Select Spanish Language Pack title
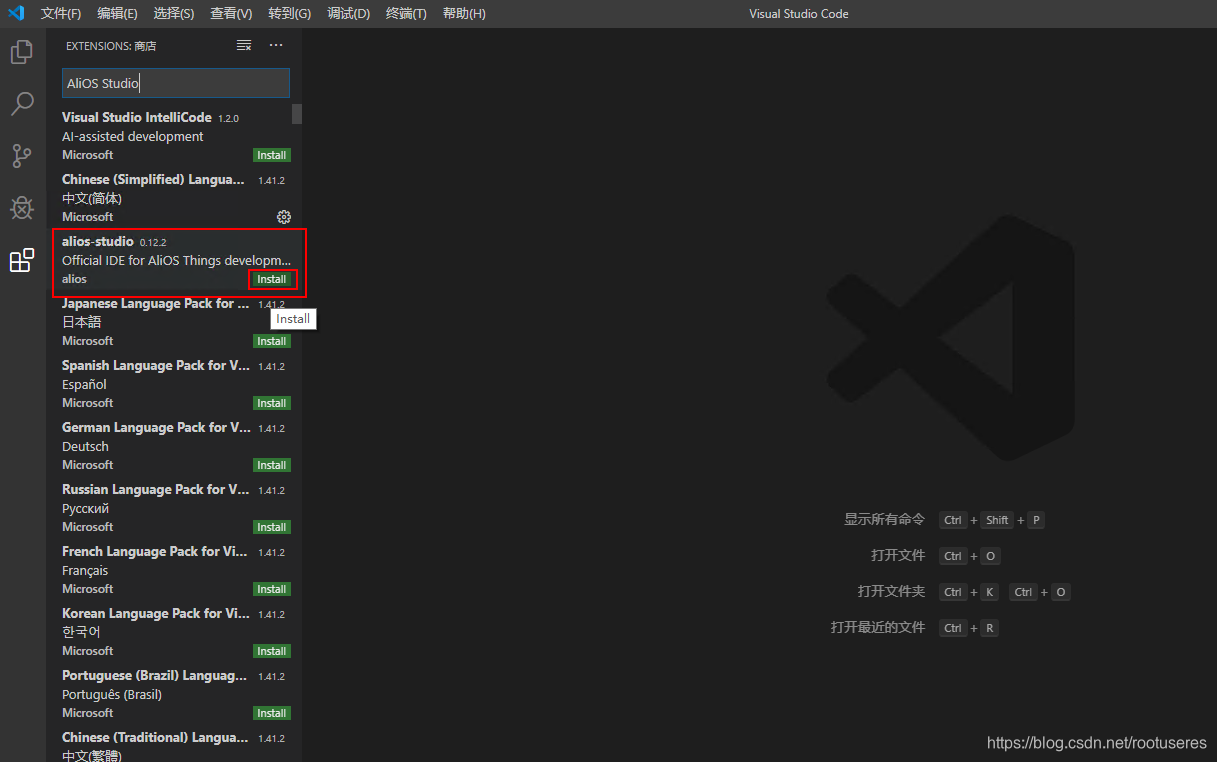Screen dimensions: 1217x762 (156, 365)
